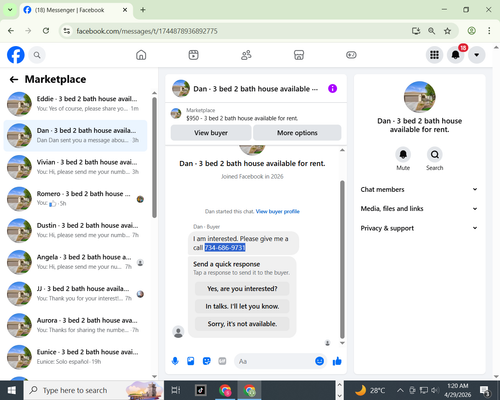Click the address bar URL
Viewport: 500px width, 400px height.
pyautogui.click(x=147, y=31)
